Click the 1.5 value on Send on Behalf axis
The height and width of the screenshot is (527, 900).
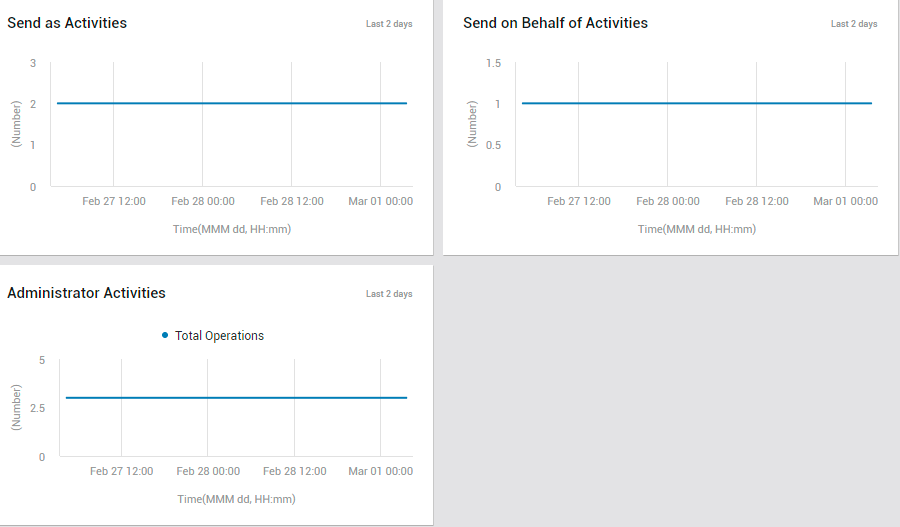tap(494, 63)
